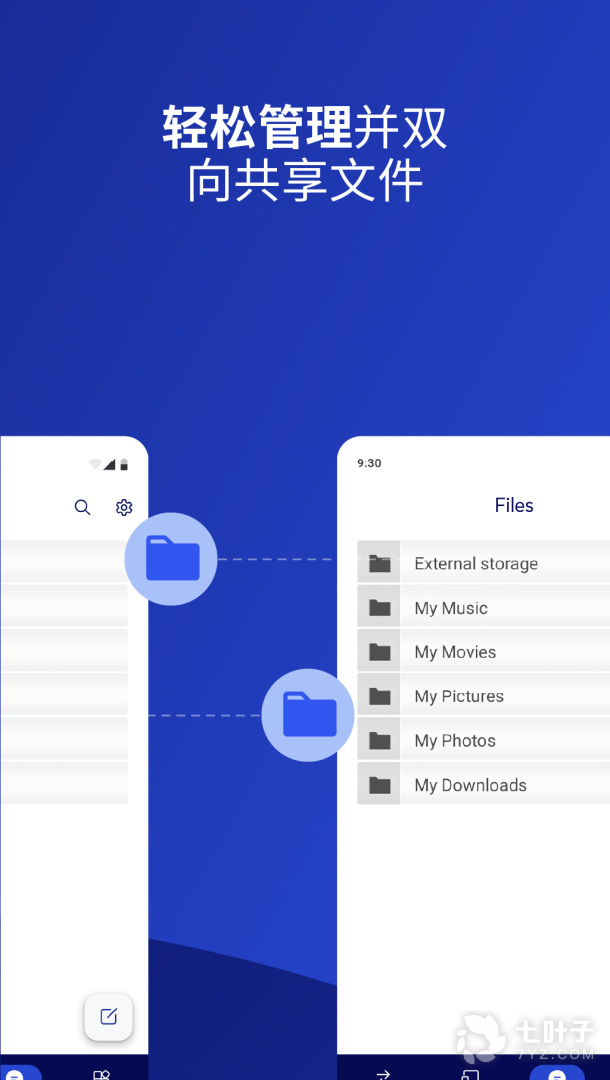610x1080 pixels.
Task: Open the My Pictures folder row
Action: pyautogui.click(x=484, y=696)
